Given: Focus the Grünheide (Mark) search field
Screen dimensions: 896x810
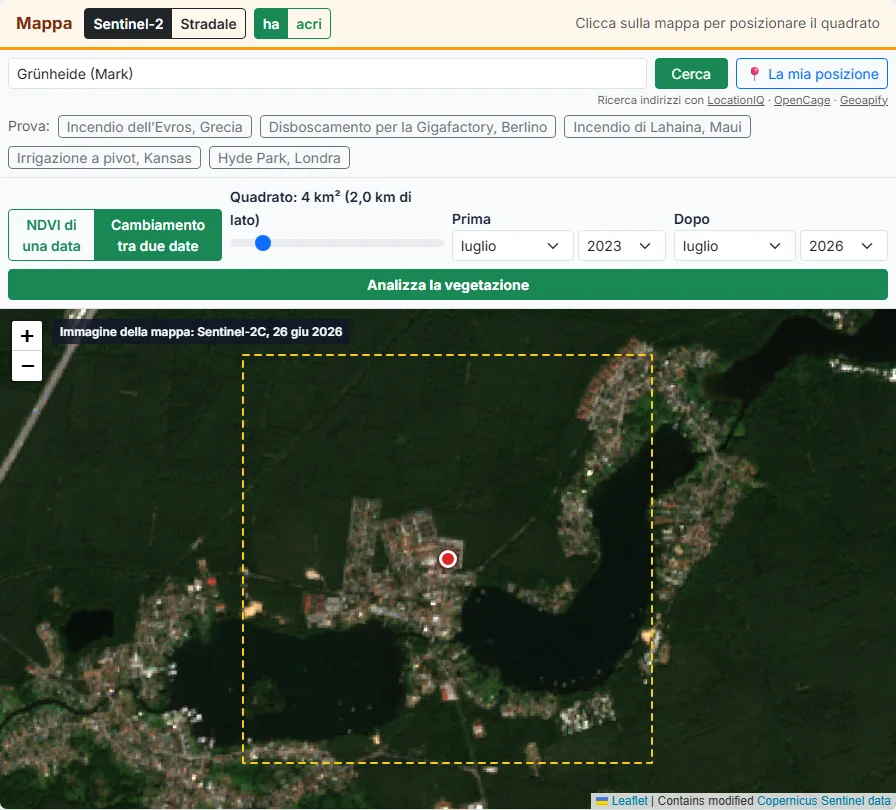Looking at the screenshot, I should click(x=327, y=74).
